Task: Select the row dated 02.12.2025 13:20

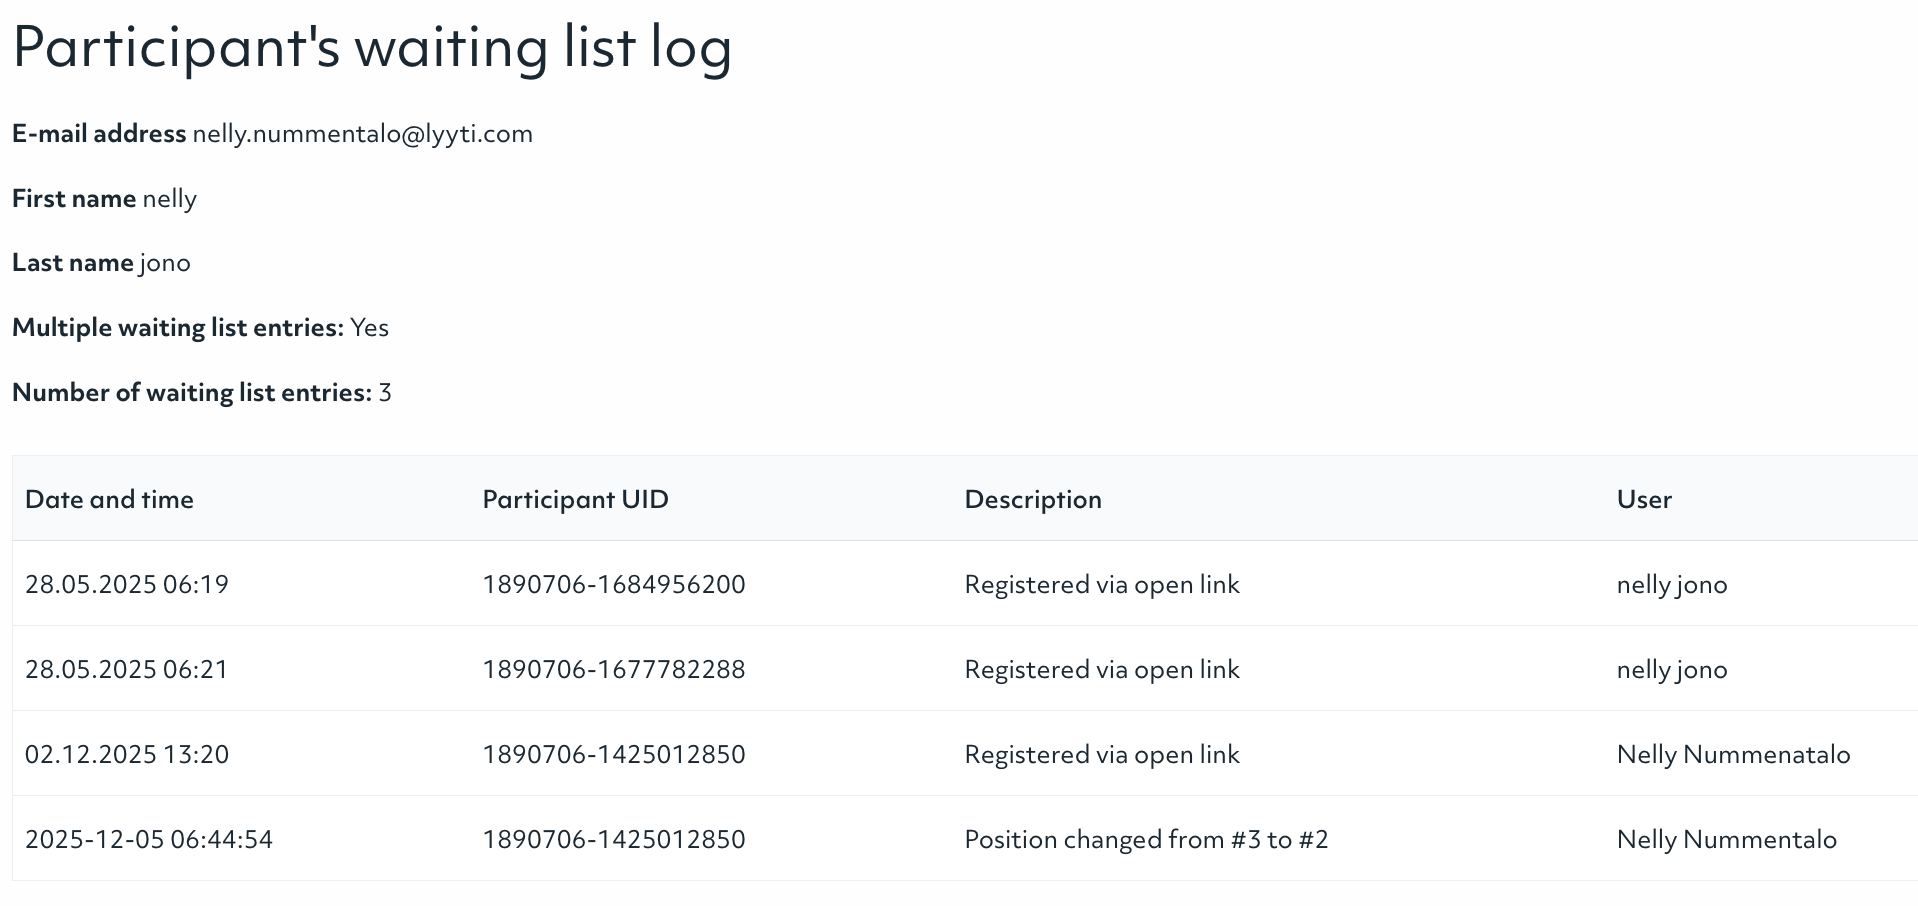Action: (x=127, y=754)
